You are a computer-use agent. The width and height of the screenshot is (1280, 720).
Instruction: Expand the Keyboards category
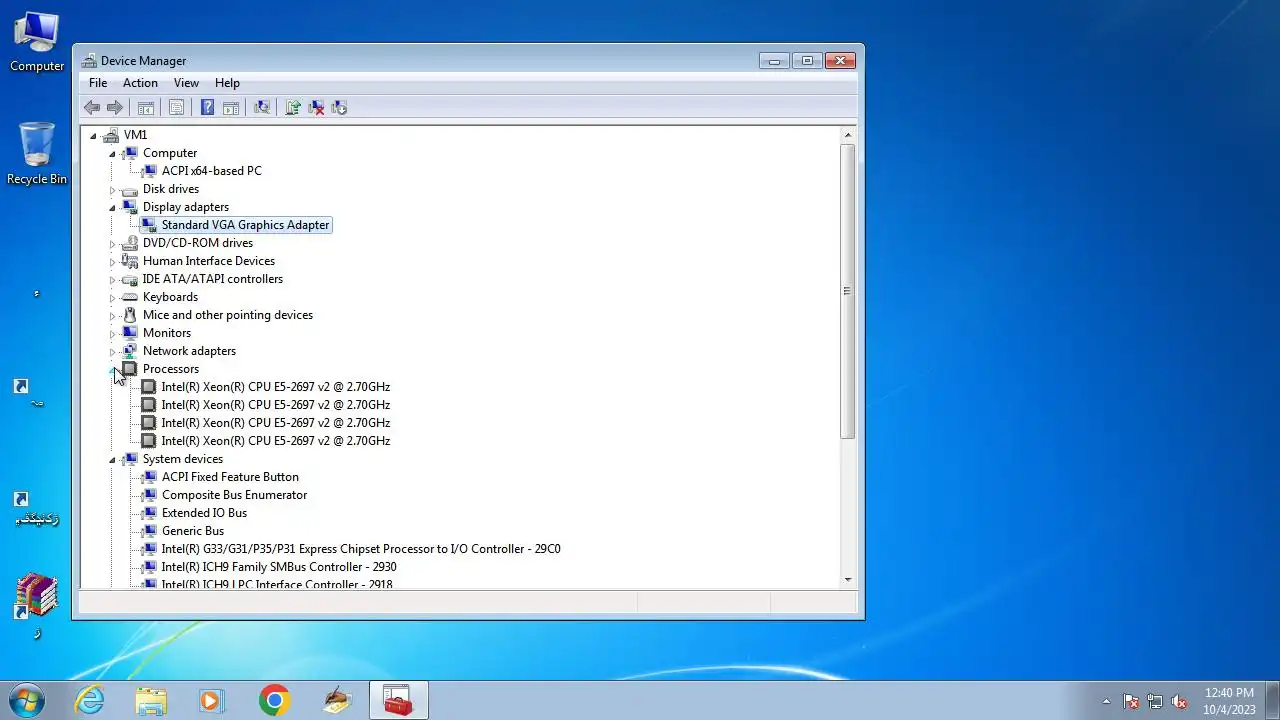(112, 297)
